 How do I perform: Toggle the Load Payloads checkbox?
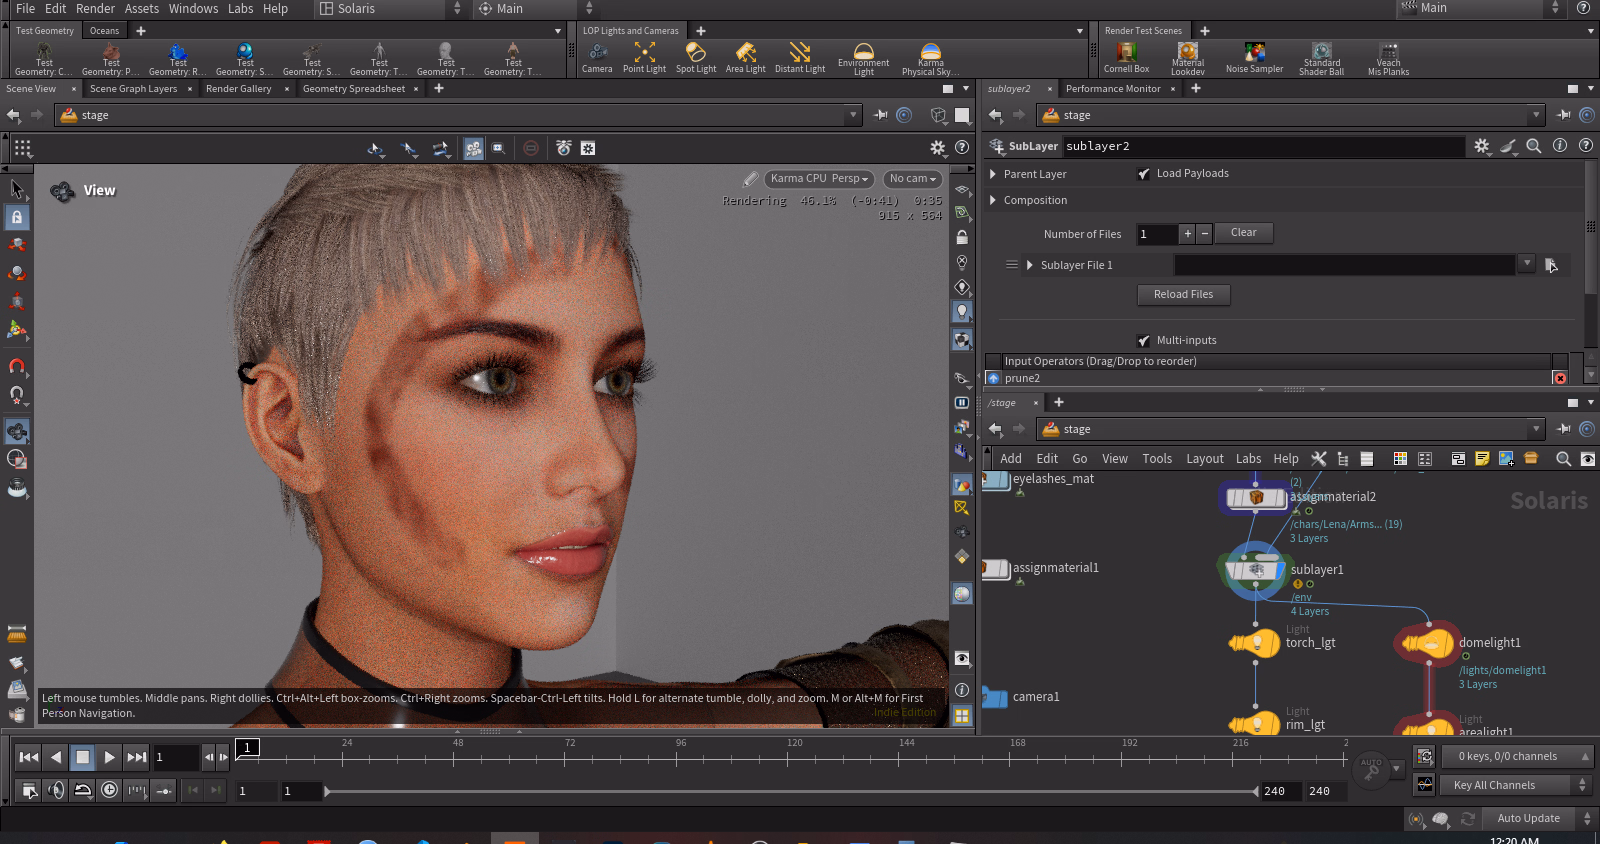coord(1144,174)
